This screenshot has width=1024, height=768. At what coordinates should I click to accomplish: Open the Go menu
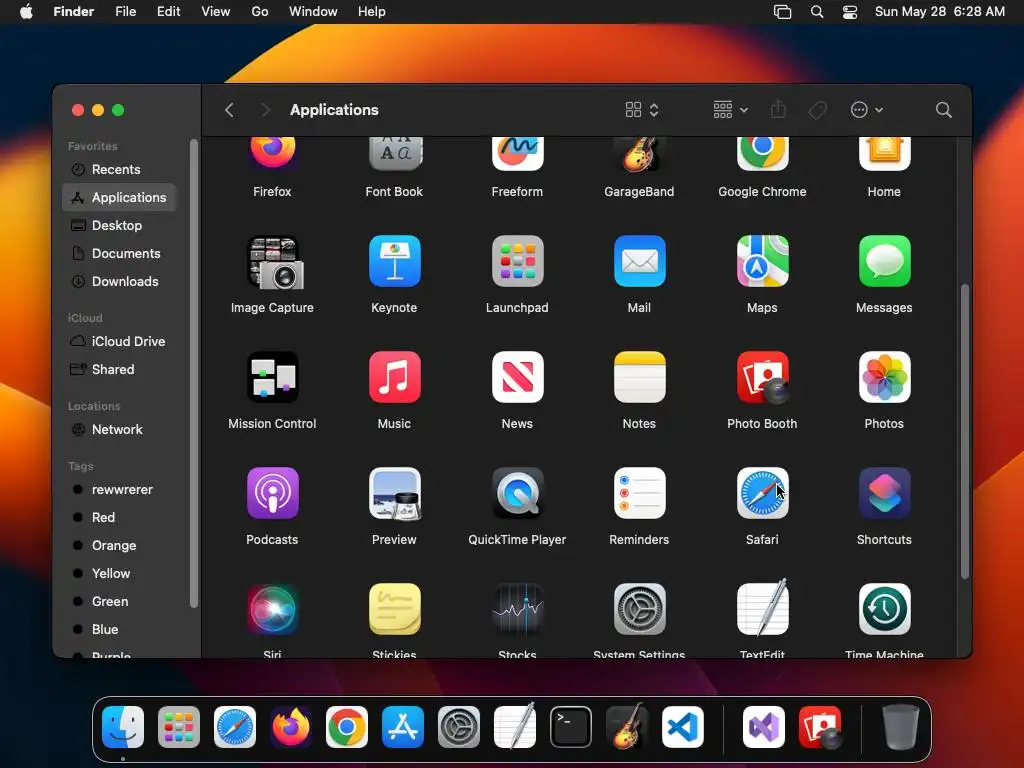click(x=259, y=12)
